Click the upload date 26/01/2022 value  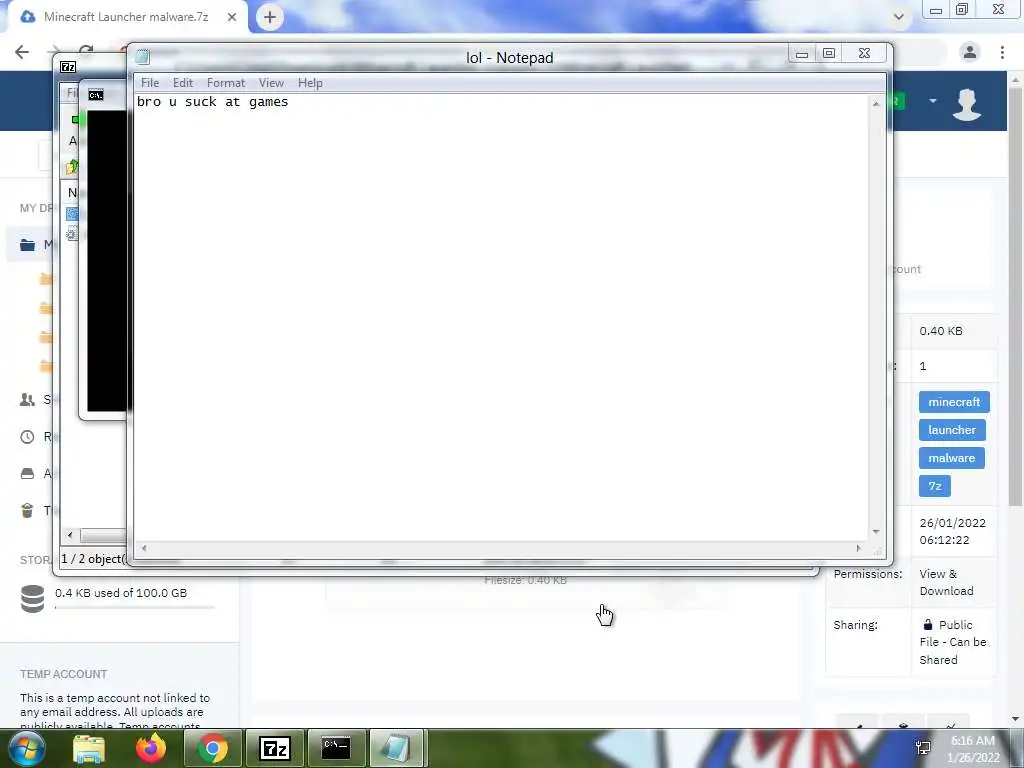pos(952,532)
